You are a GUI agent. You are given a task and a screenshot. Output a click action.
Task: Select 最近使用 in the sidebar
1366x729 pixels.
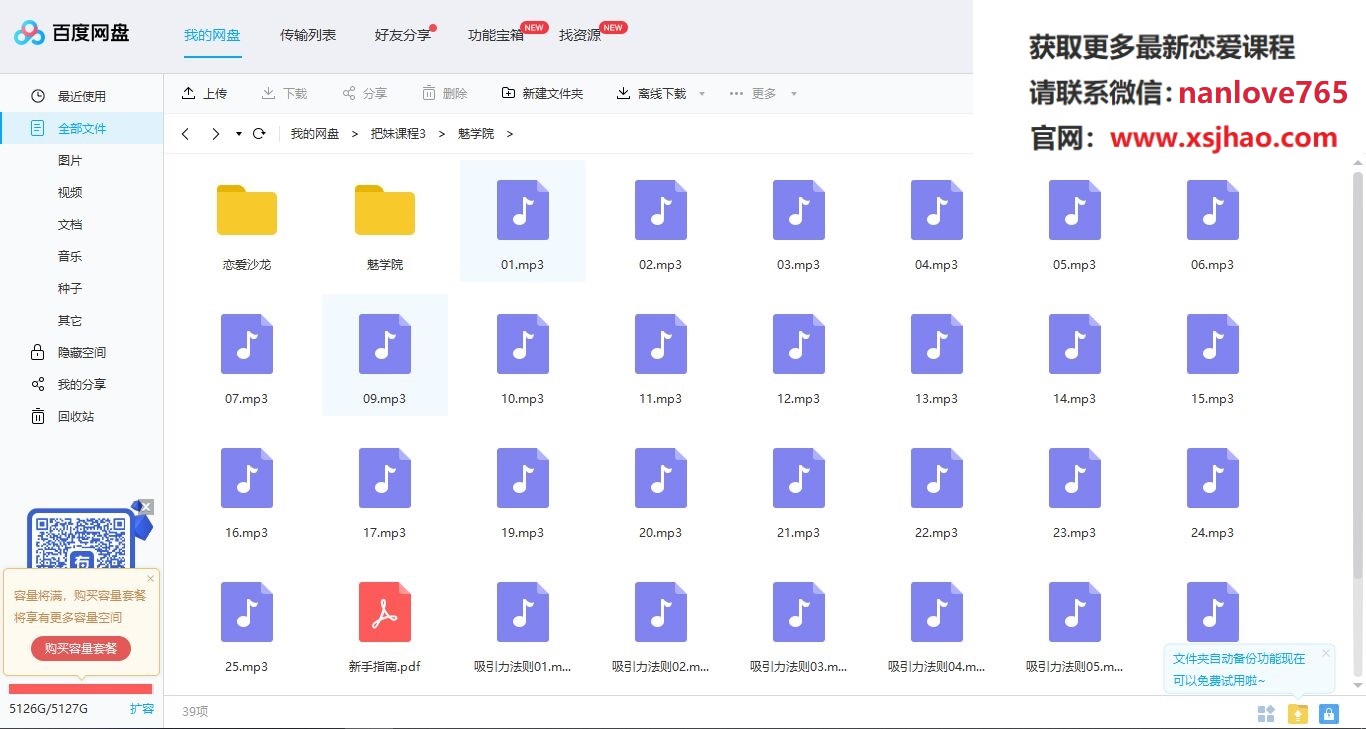pos(82,96)
